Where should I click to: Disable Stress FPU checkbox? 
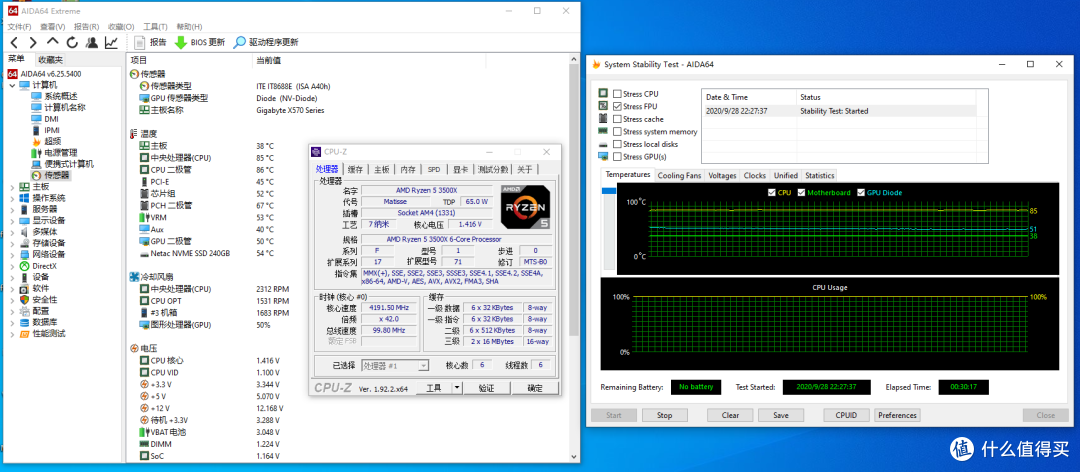(x=617, y=106)
